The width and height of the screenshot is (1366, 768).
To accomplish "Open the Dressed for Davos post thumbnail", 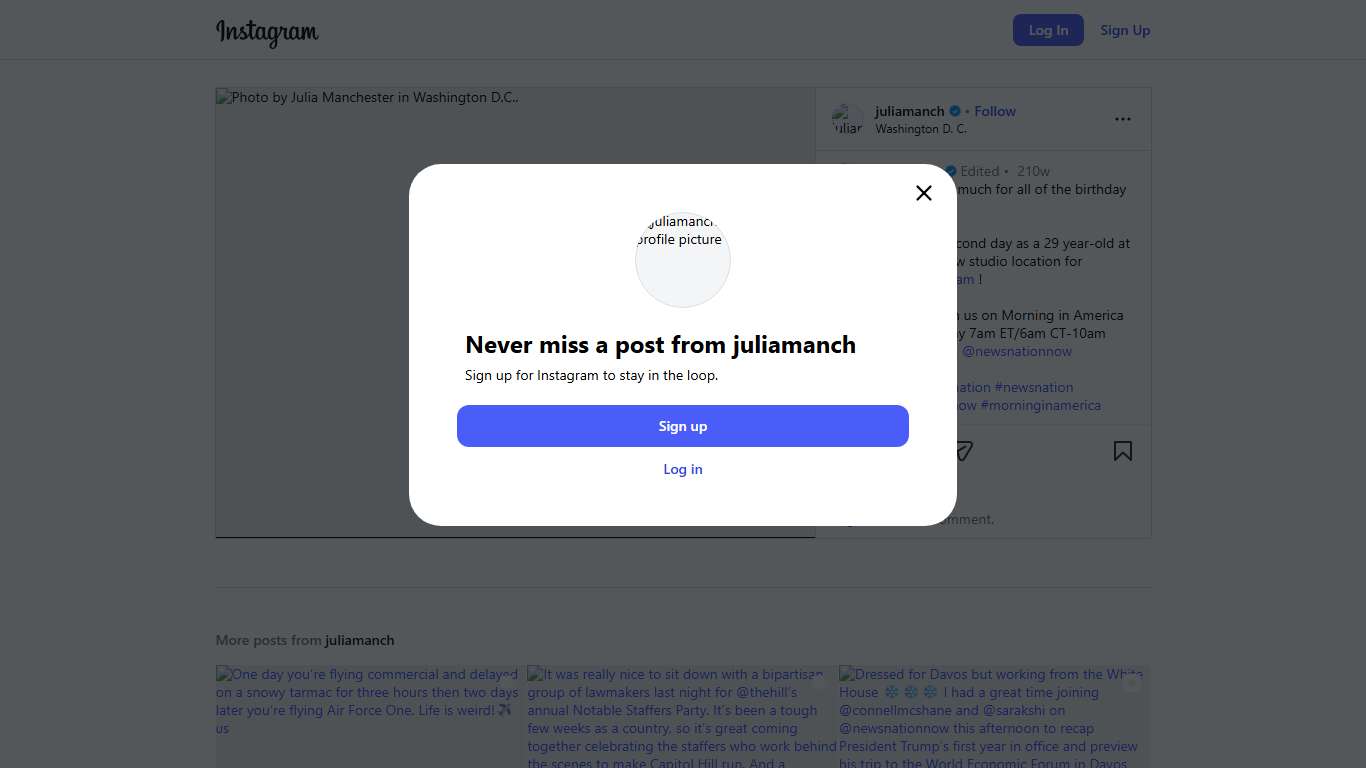I will click(993, 716).
